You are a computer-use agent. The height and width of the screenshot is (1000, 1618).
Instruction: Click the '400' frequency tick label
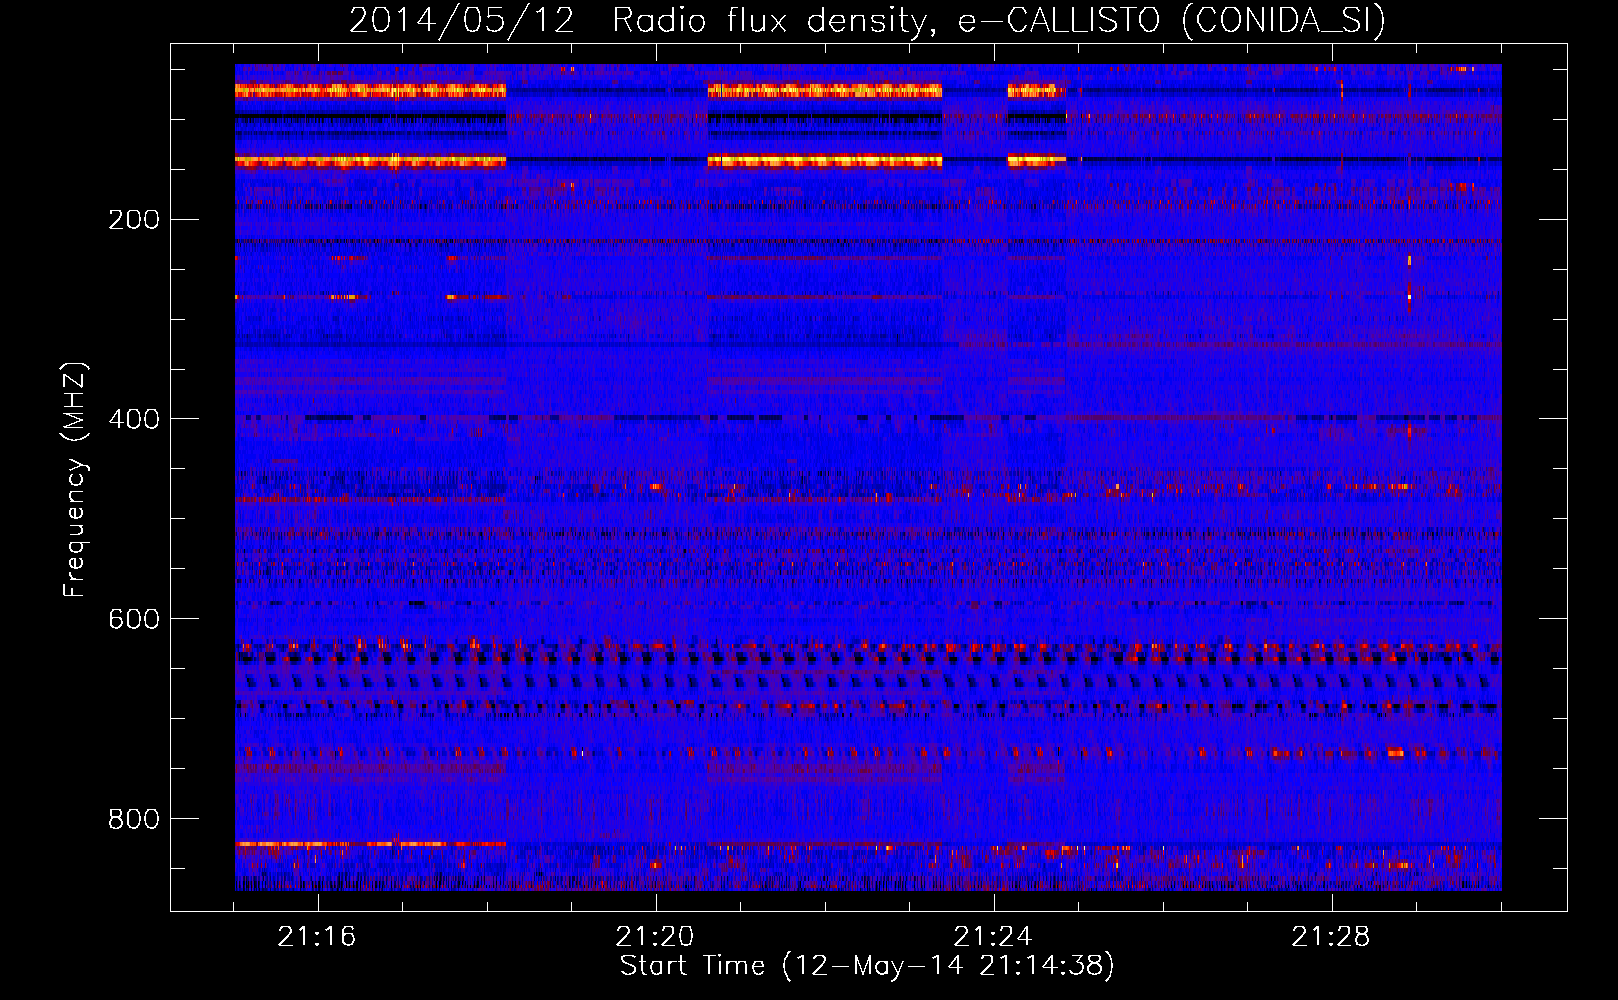coord(134,419)
